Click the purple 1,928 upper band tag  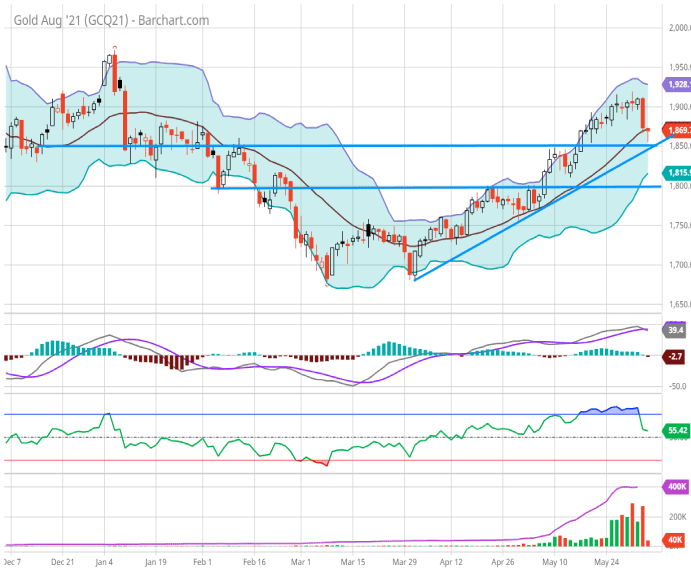pos(672,86)
